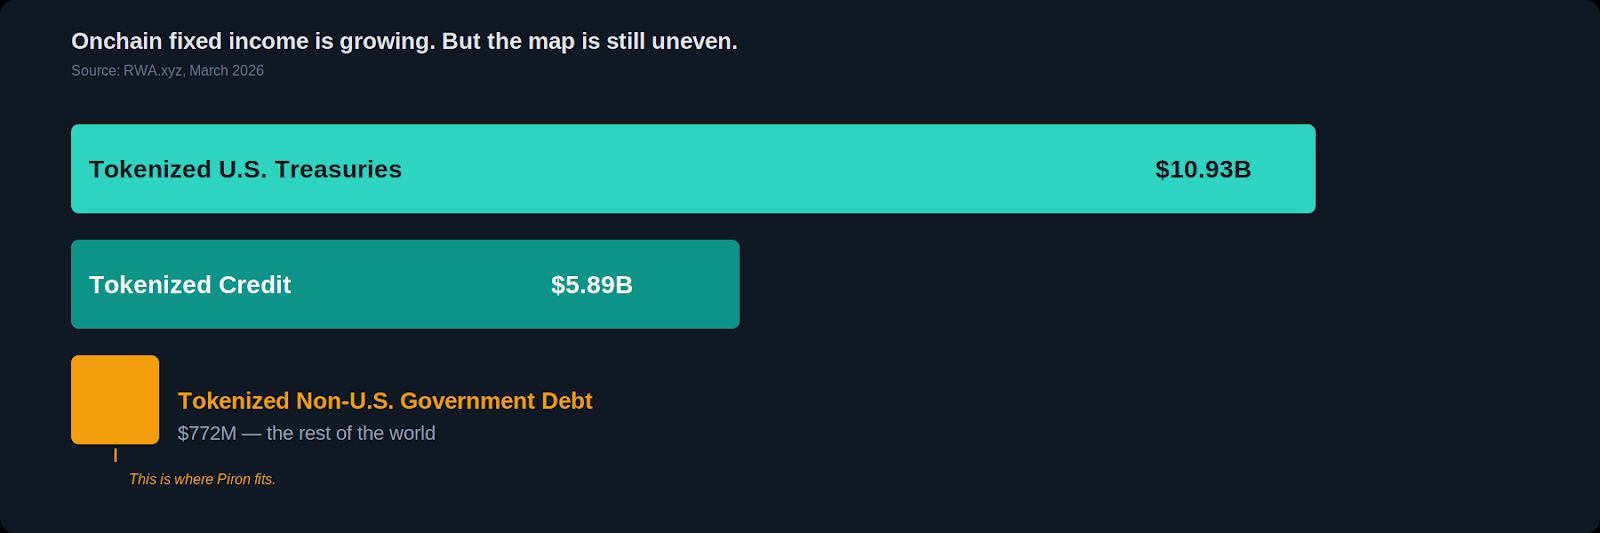Screen dimensions: 1600x533
Task: Click the small orange tick below the square
Action: [115, 455]
